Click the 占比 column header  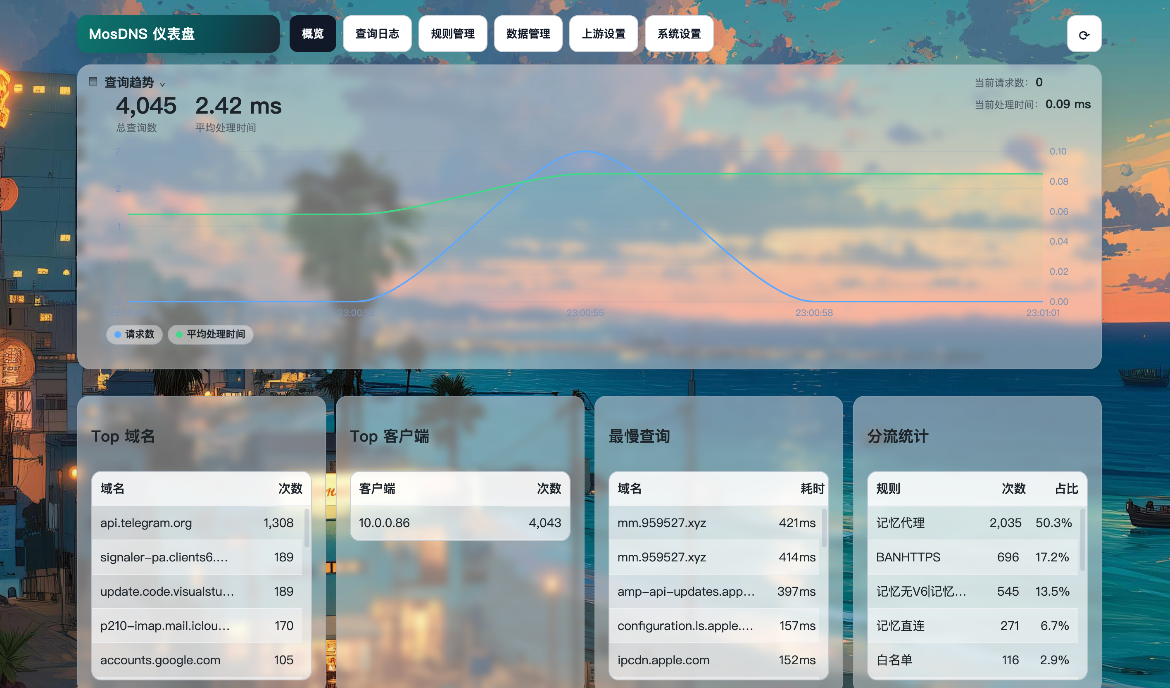(1067, 489)
